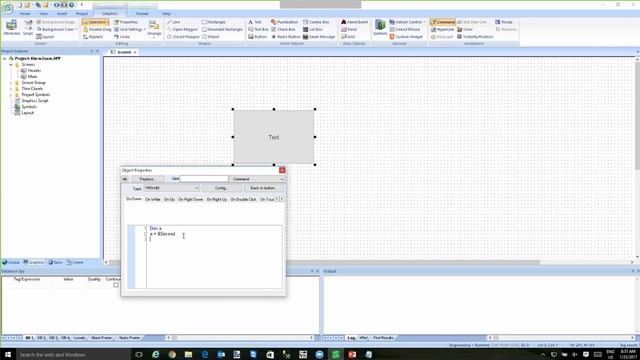Close the Object Properties dialog
This screenshot has width=640, height=360.
pyautogui.click(x=282, y=170)
